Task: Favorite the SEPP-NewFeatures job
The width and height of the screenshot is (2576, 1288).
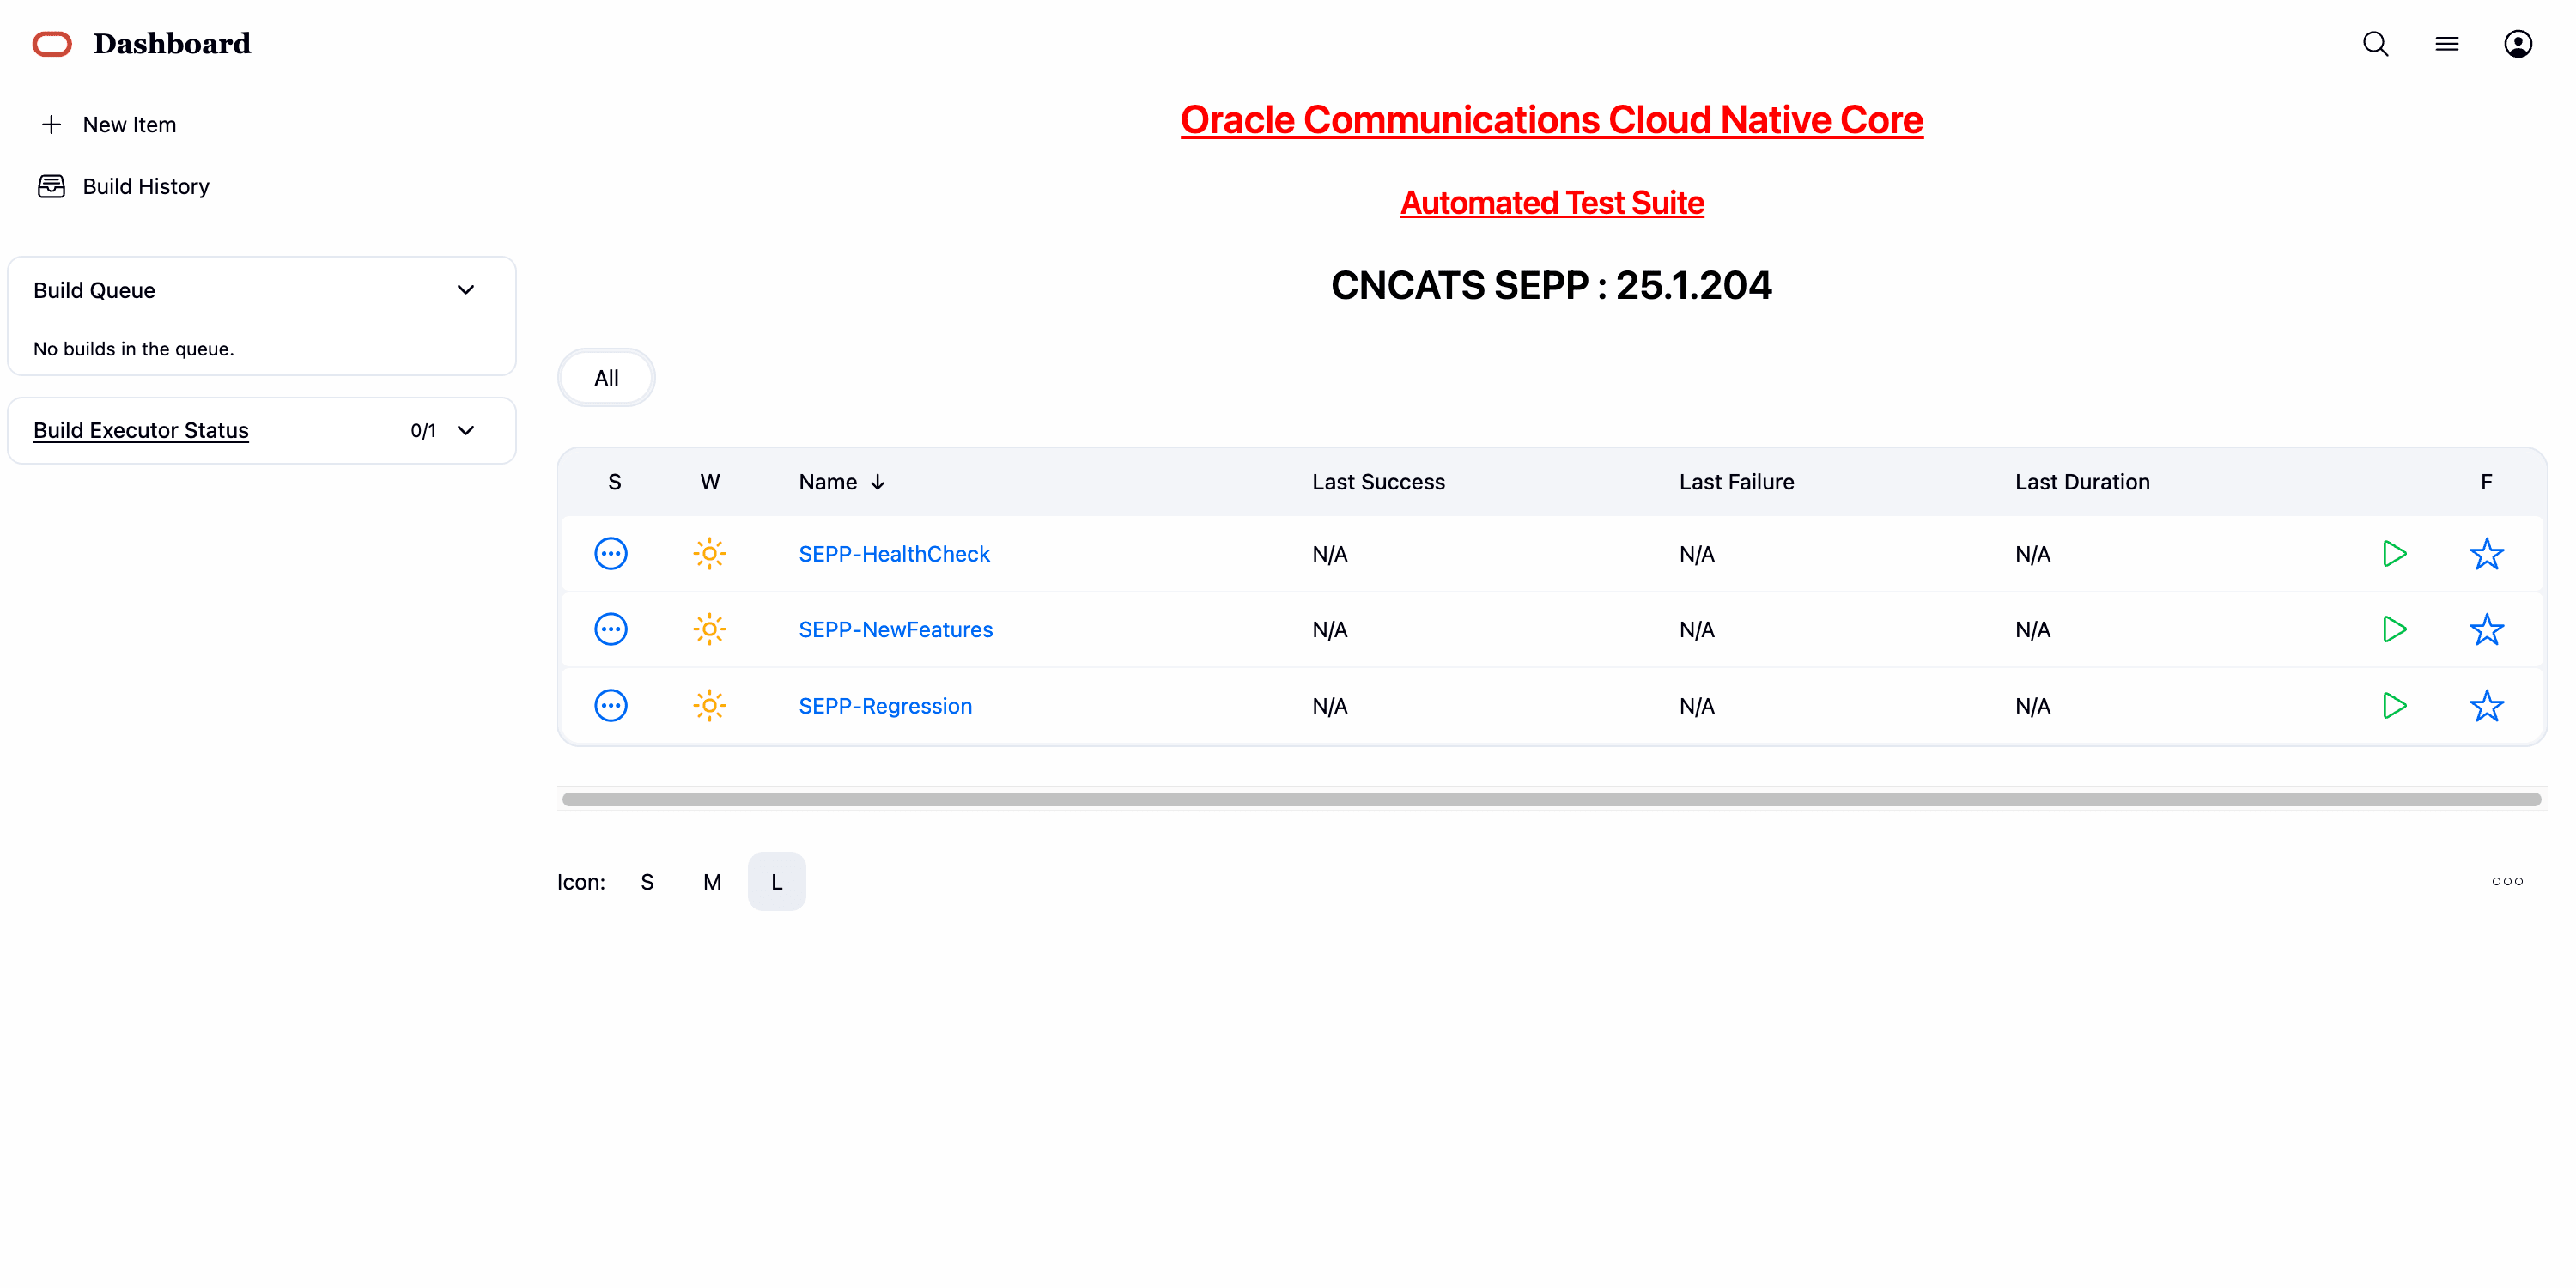Action: pyautogui.click(x=2486, y=629)
